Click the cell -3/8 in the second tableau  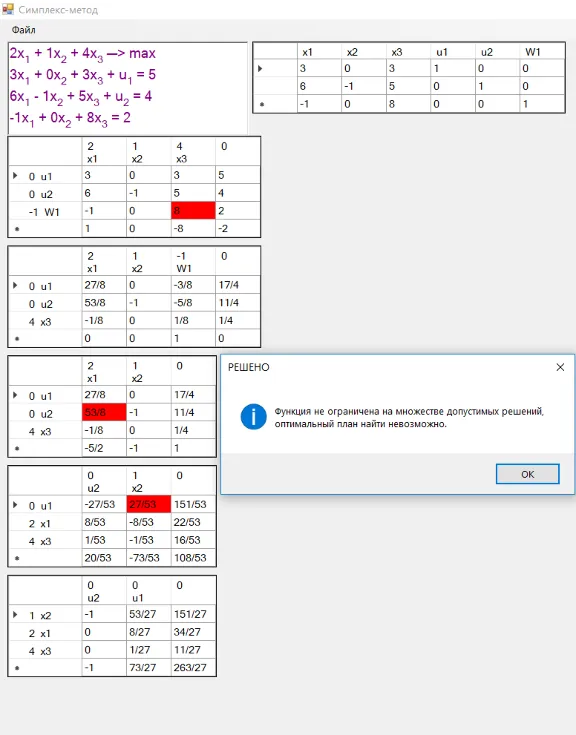(193, 285)
